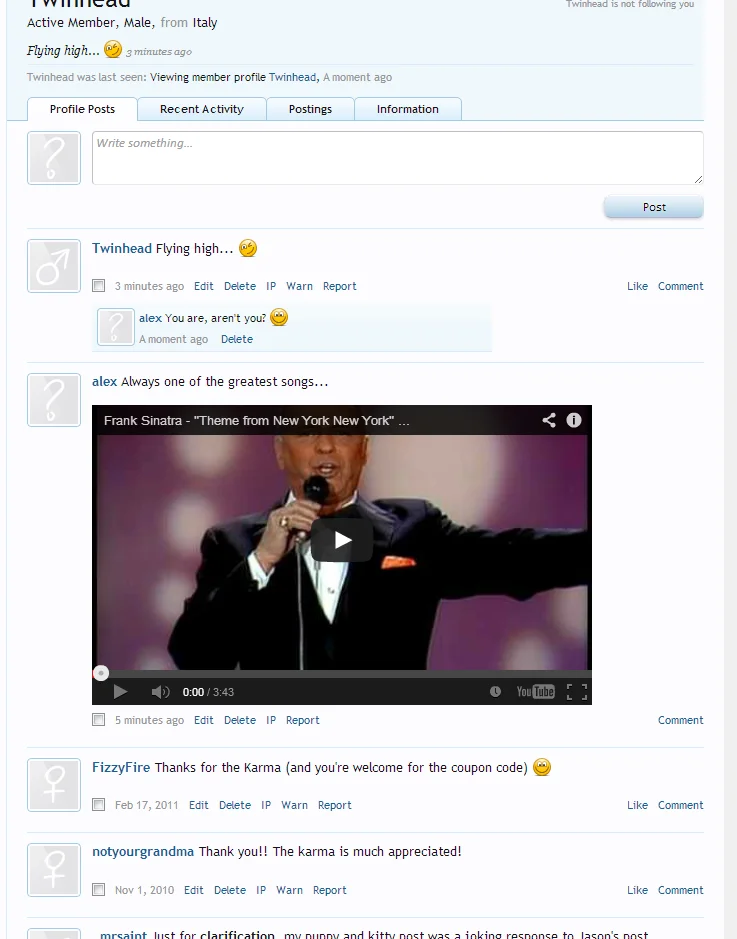Comment on notyourgrandma's post
This screenshot has height=939, width=737.
681,890
